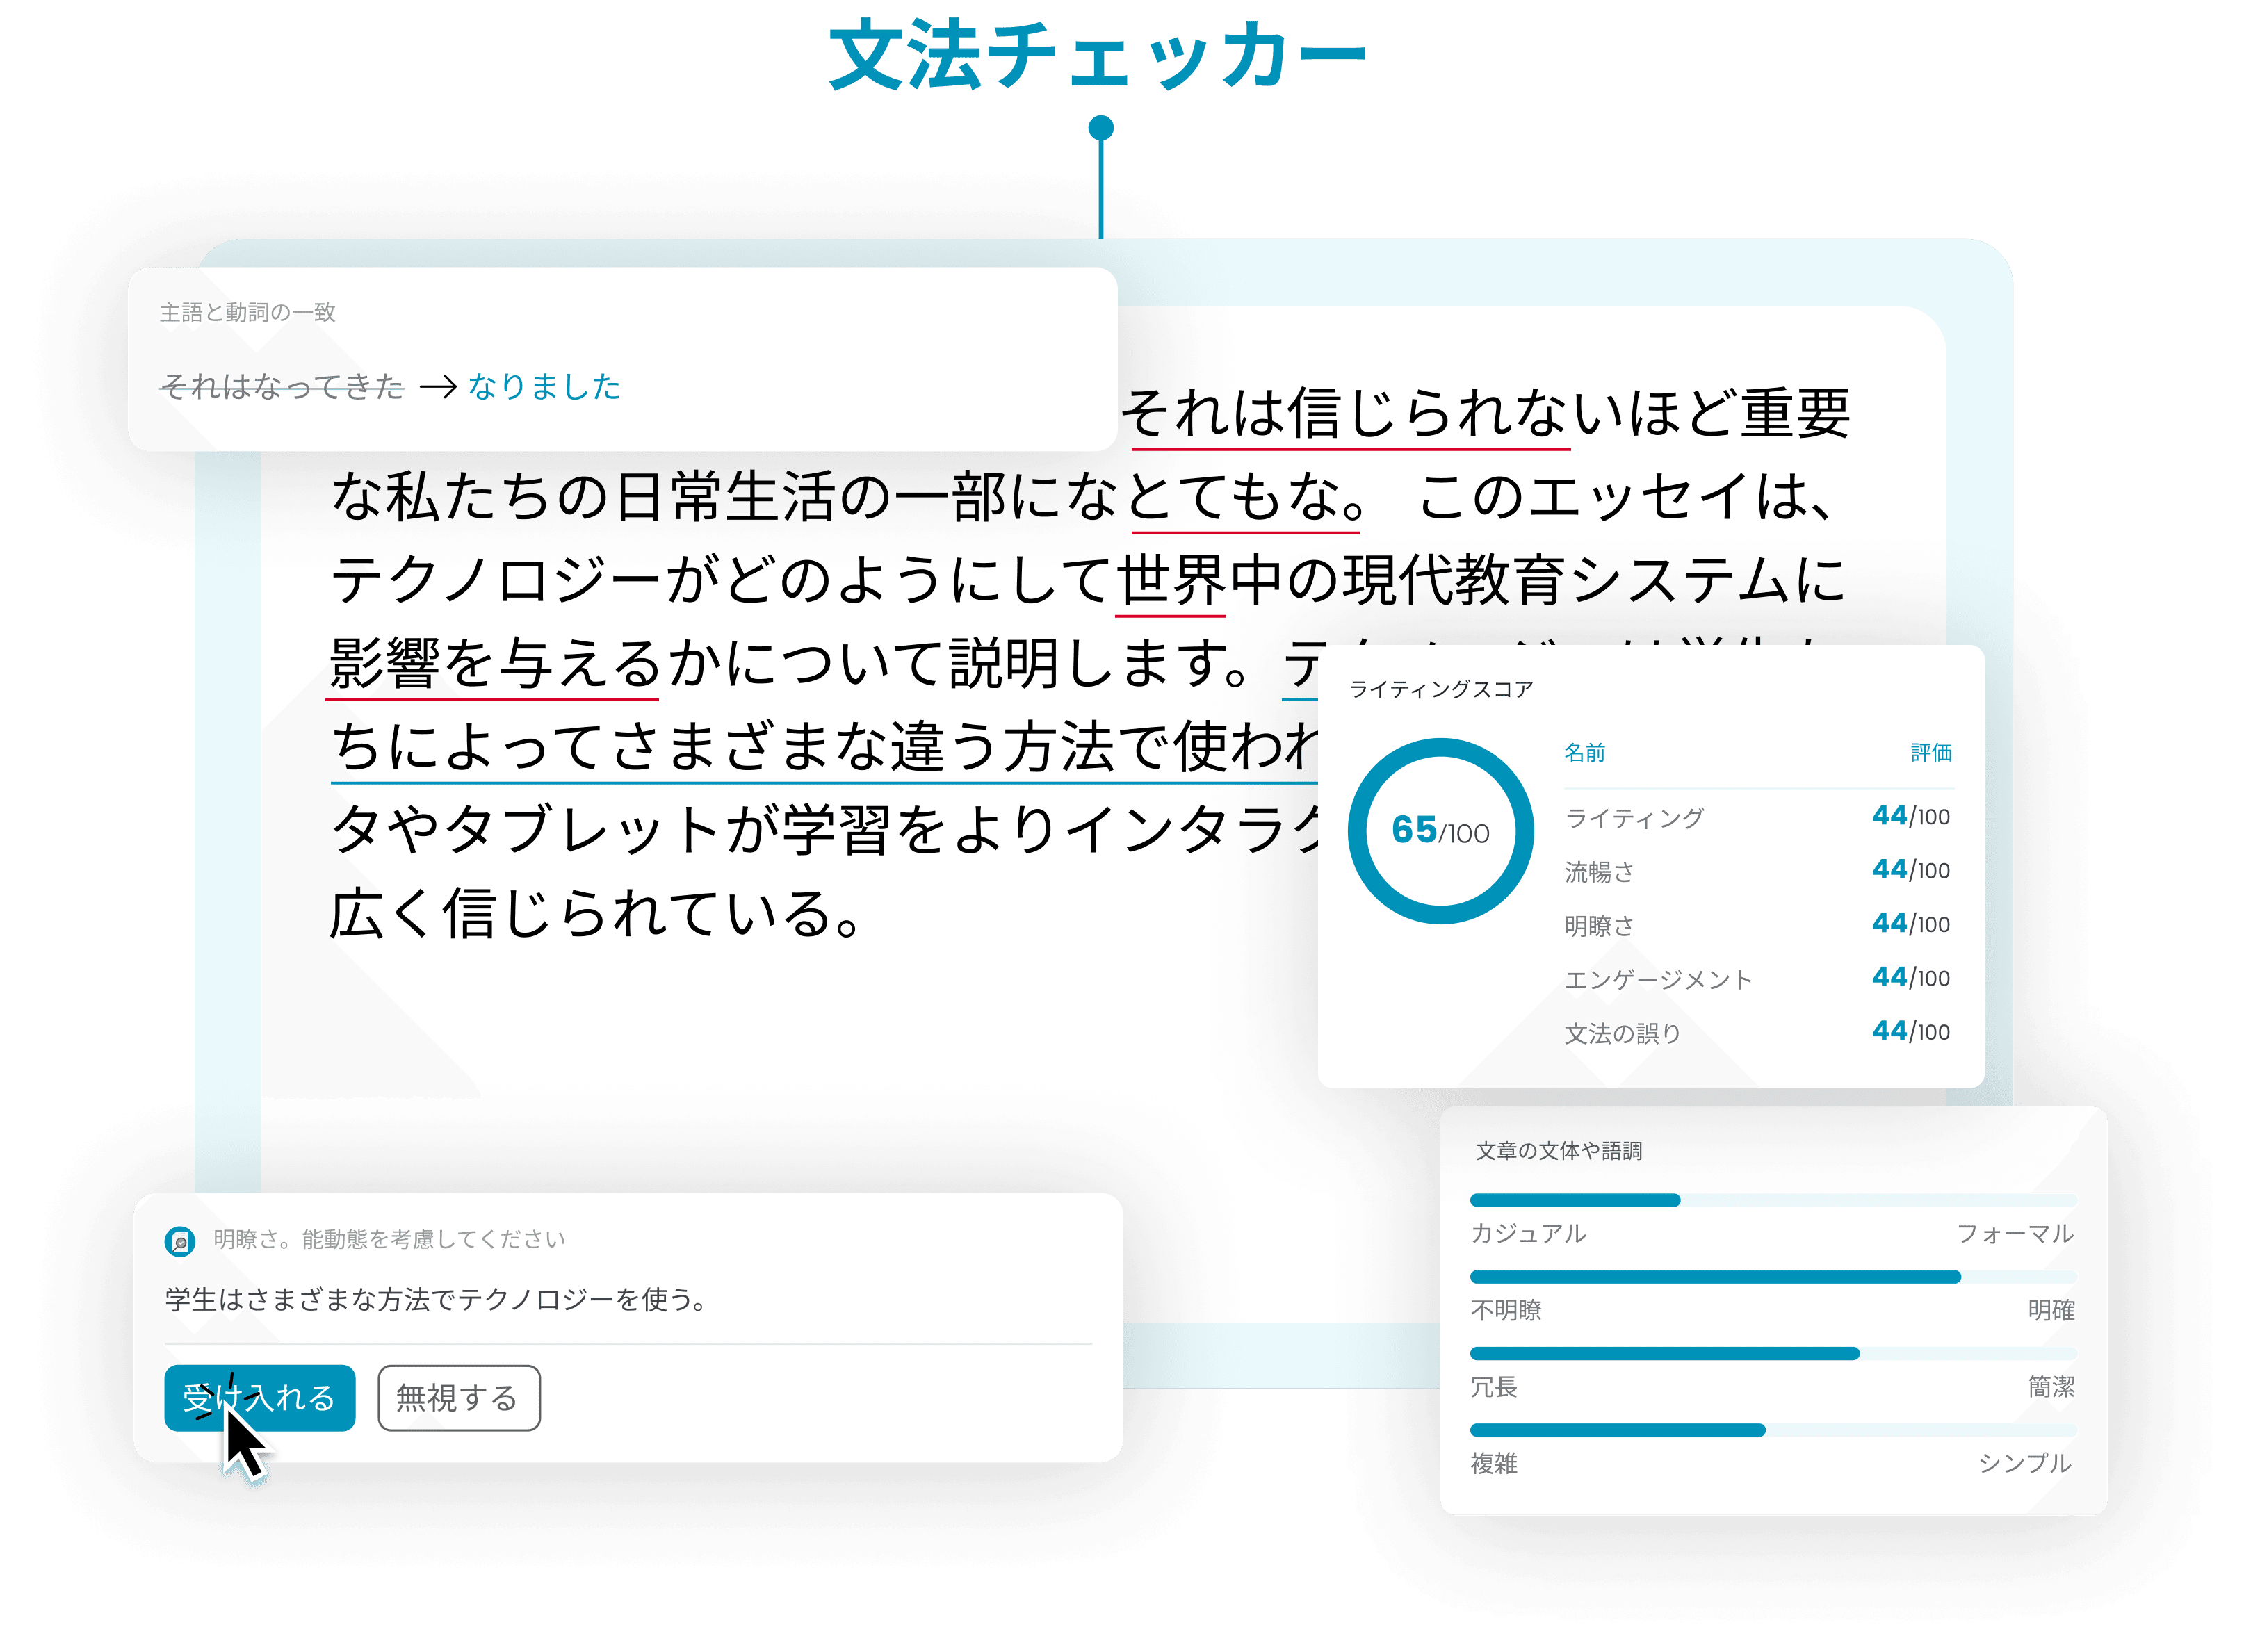Click the 受け入れる accept button
The width and height of the screenshot is (2244, 1652).
(x=260, y=1397)
